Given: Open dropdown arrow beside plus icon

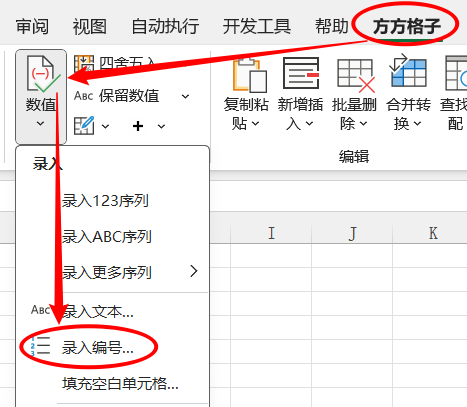Looking at the screenshot, I should pos(161,127).
